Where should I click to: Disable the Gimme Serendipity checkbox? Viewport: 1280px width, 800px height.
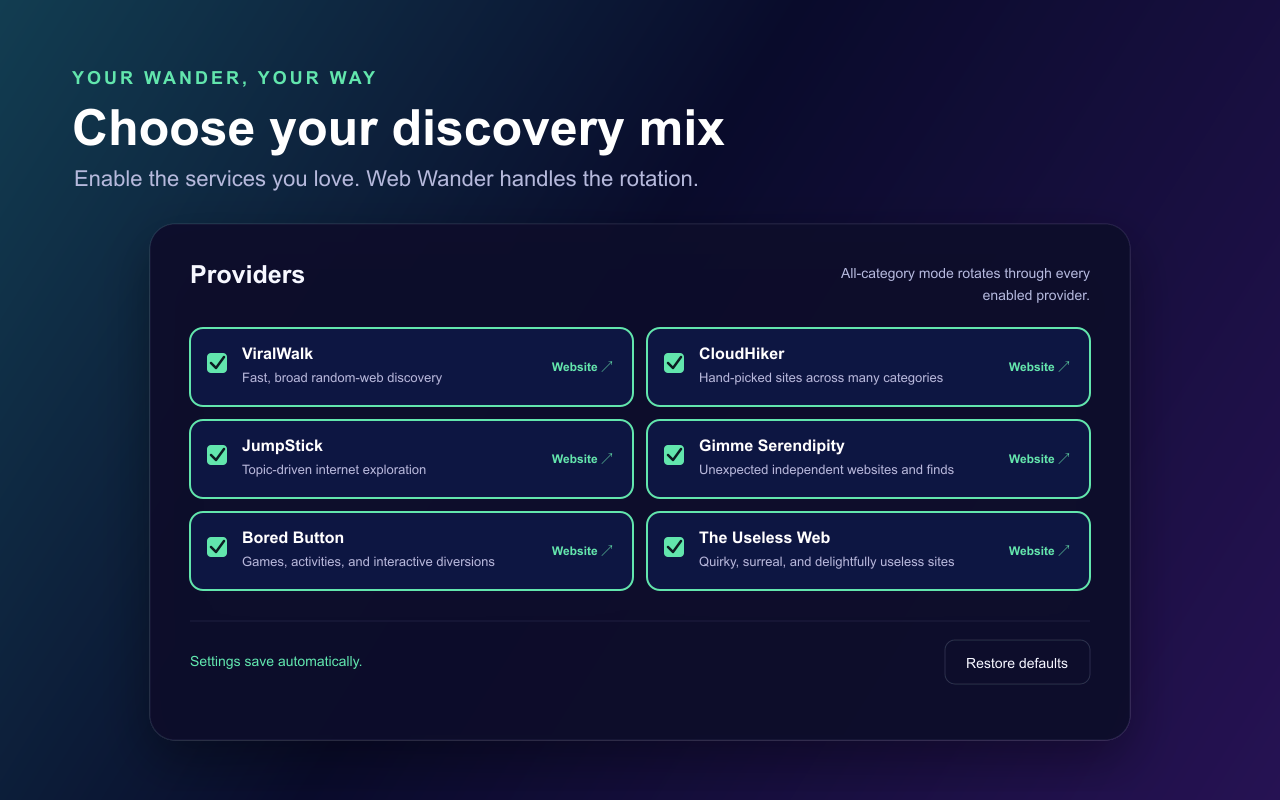coord(674,455)
